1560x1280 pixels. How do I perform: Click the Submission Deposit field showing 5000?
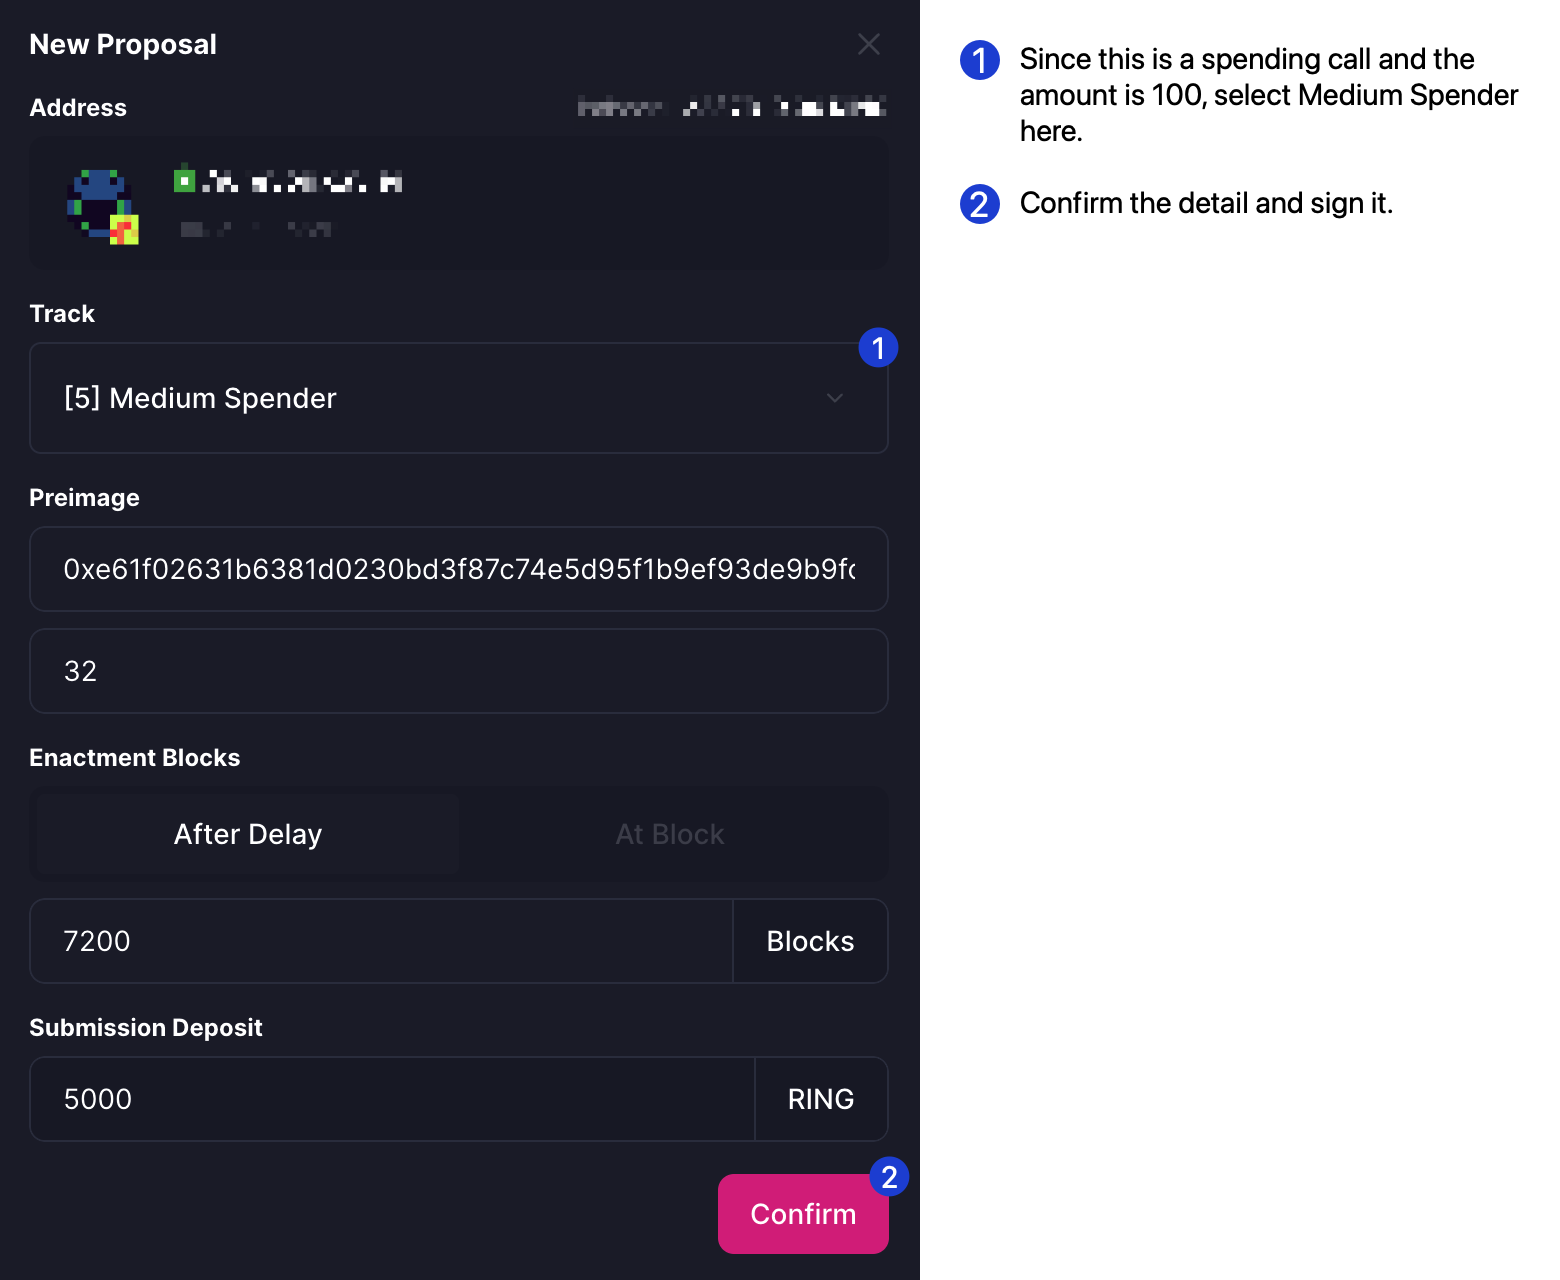click(392, 1099)
